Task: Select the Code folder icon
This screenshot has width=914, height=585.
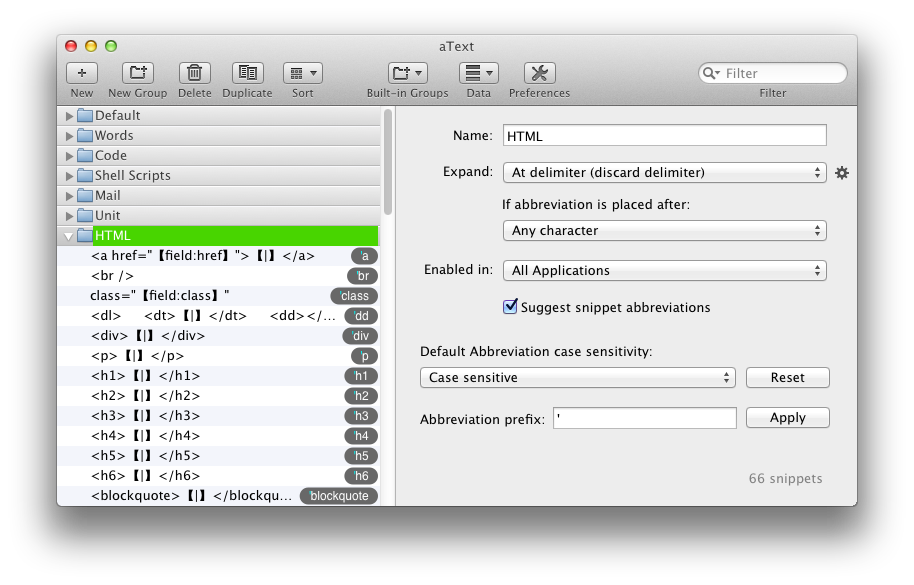Action: pyautogui.click(x=85, y=156)
